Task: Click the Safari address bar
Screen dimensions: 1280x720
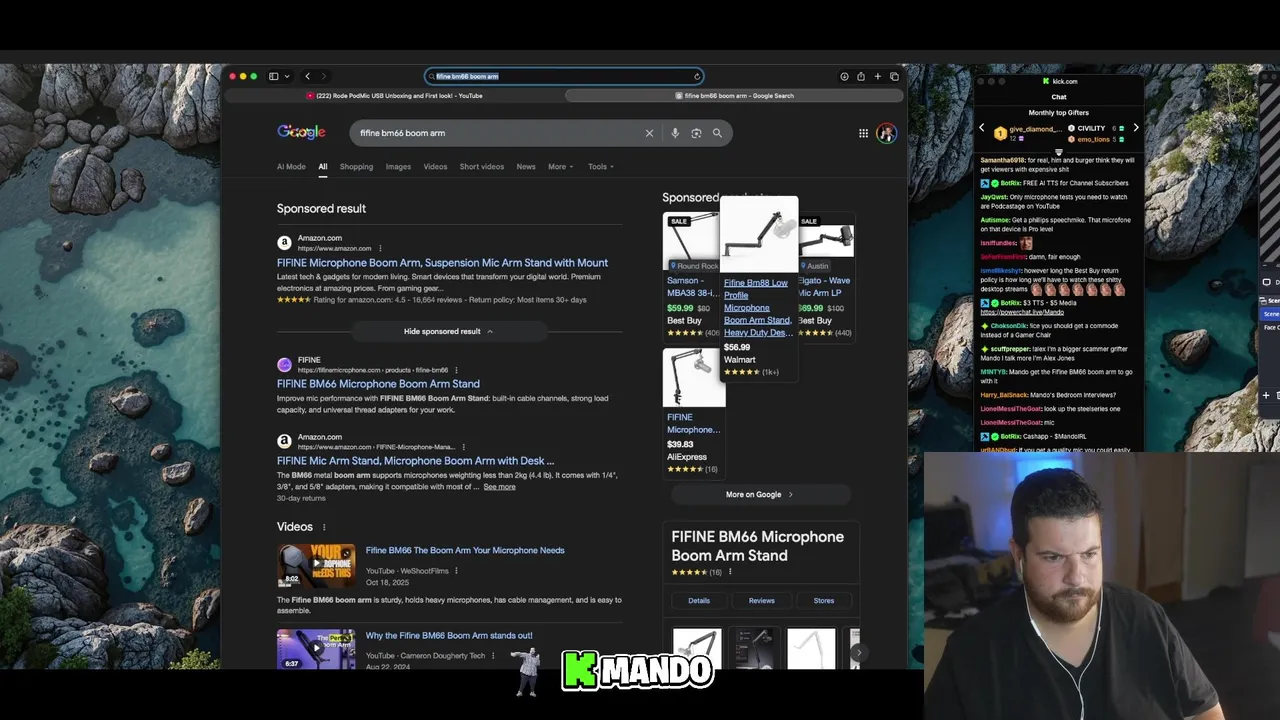Action: click(564, 76)
